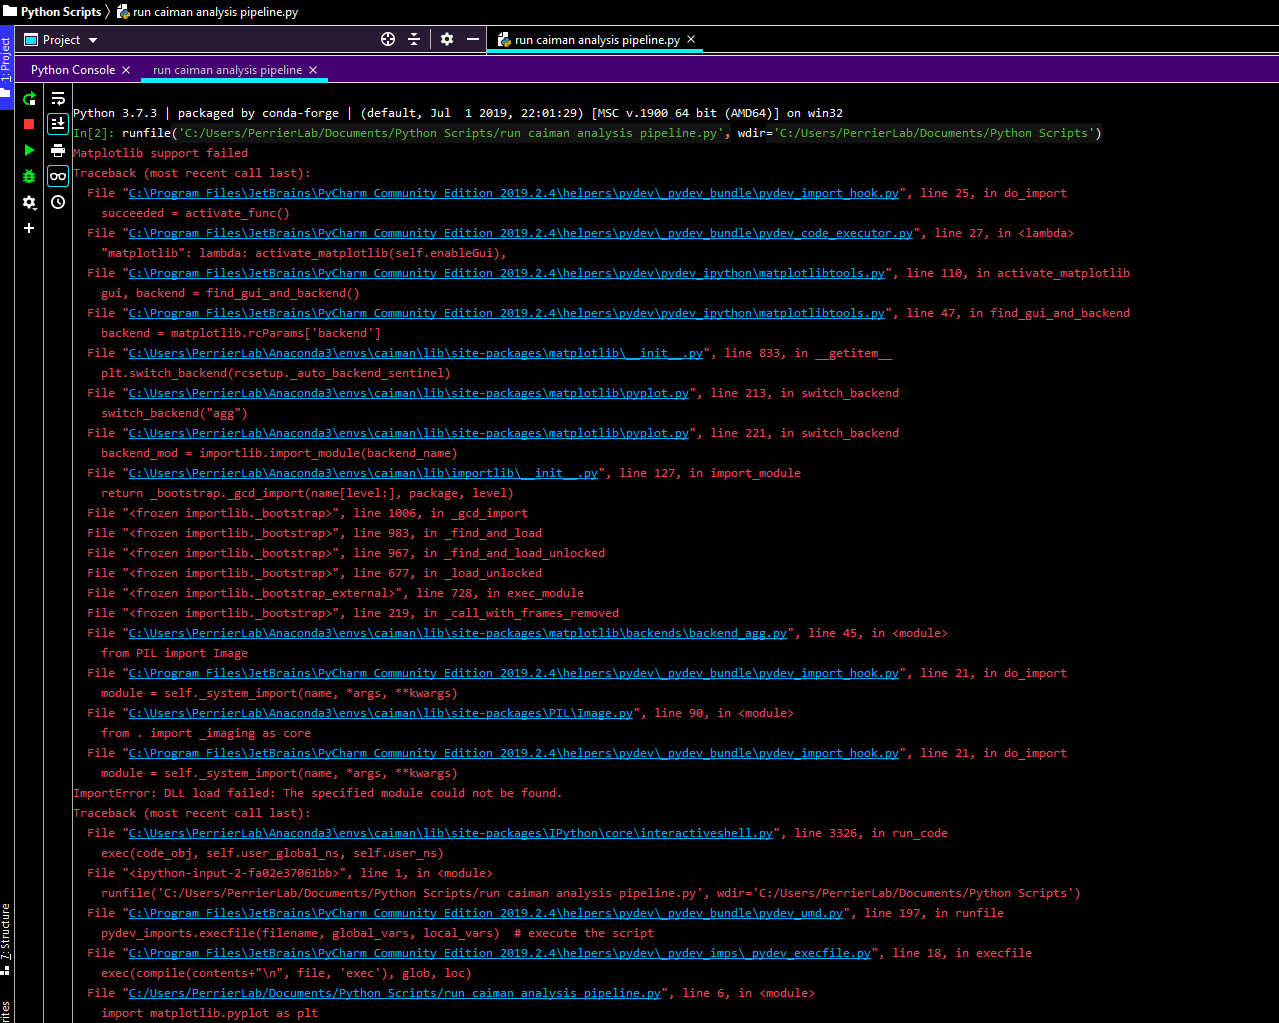The width and height of the screenshot is (1279, 1023).
Task: Expand the Python Scripts breadcrumb
Action: pos(52,12)
